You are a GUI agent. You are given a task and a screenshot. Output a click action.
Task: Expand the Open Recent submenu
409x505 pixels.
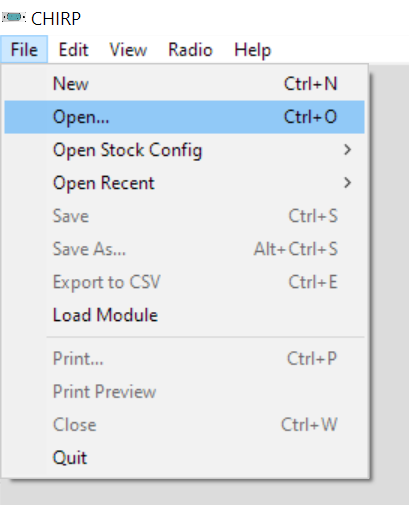[184, 183]
